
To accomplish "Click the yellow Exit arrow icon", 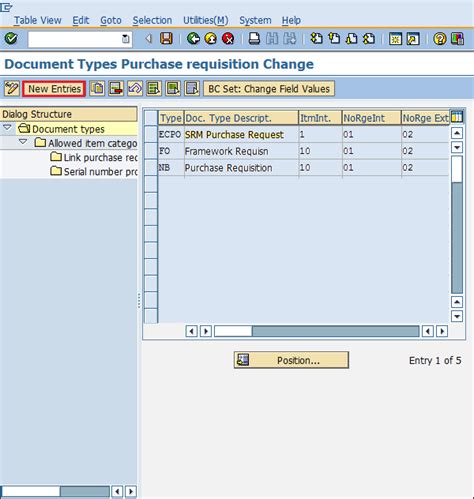I will coord(211,39).
